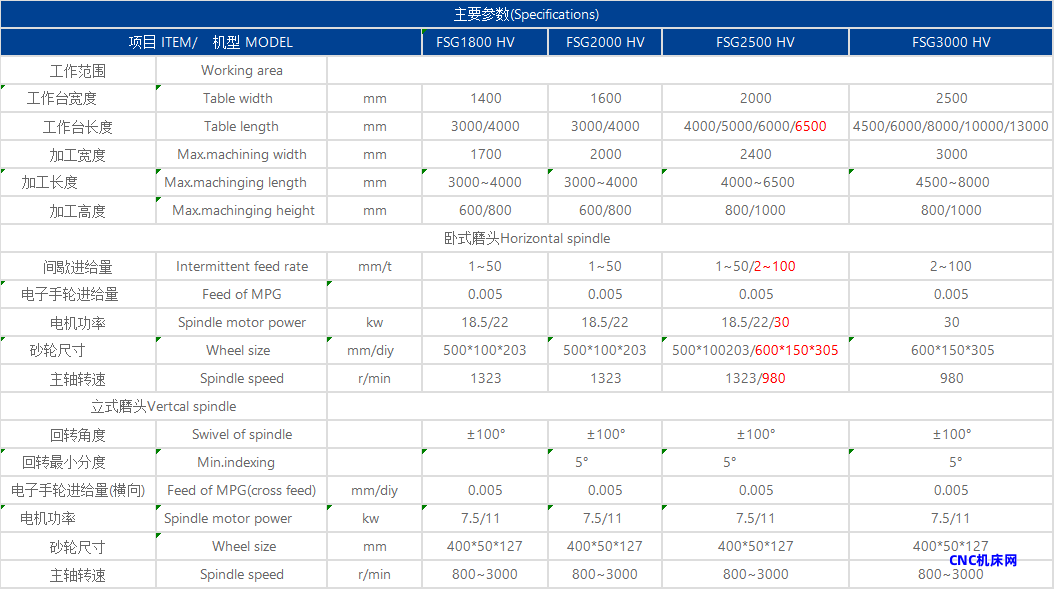Select the 18.5/22/30 motor power cell
This screenshot has width=1054, height=589.
[x=755, y=322]
